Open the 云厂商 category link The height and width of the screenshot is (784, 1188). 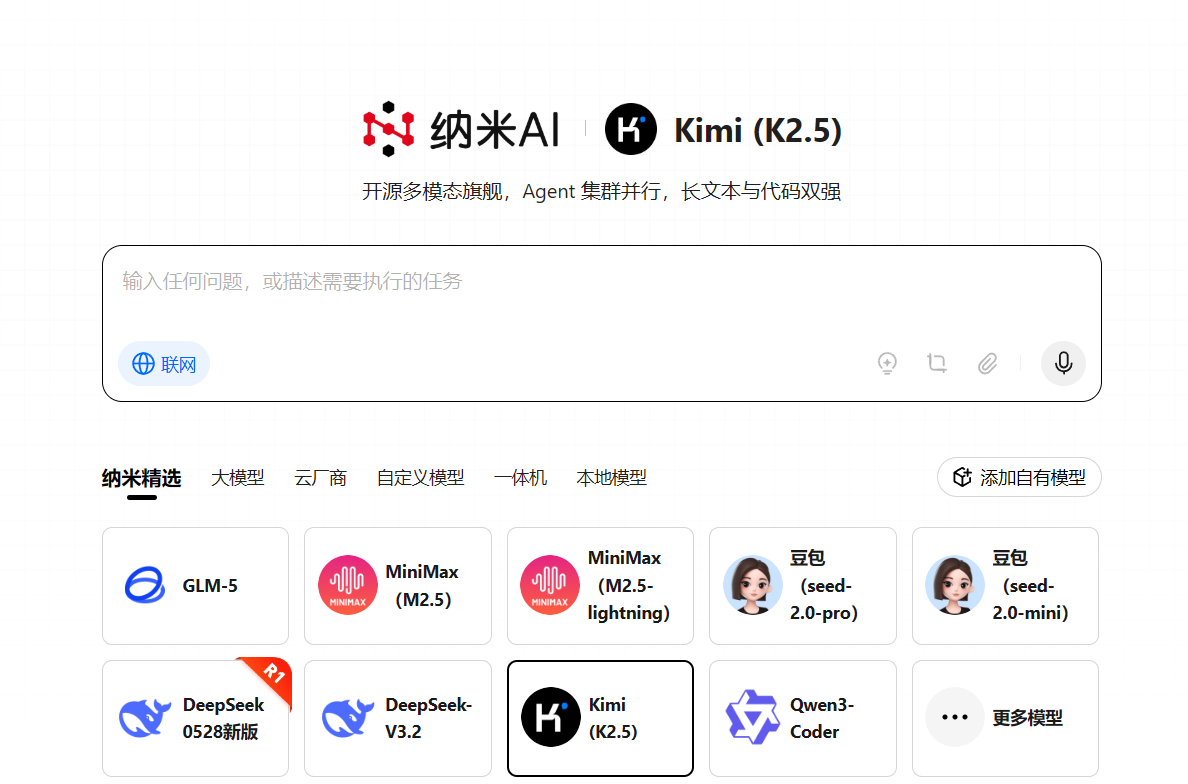point(321,477)
